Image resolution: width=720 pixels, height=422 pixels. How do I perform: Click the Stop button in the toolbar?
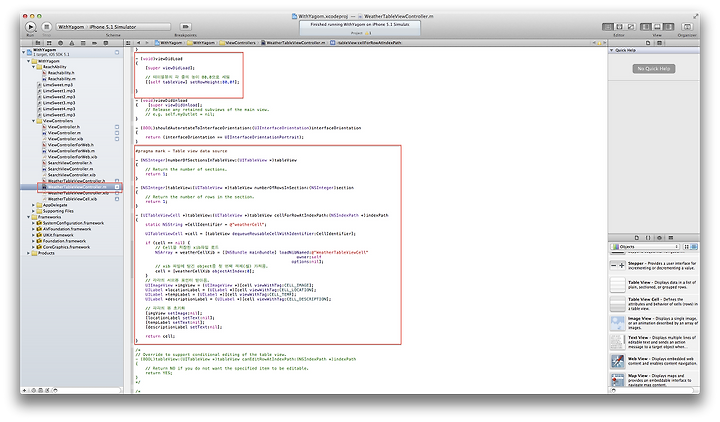pos(46,27)
